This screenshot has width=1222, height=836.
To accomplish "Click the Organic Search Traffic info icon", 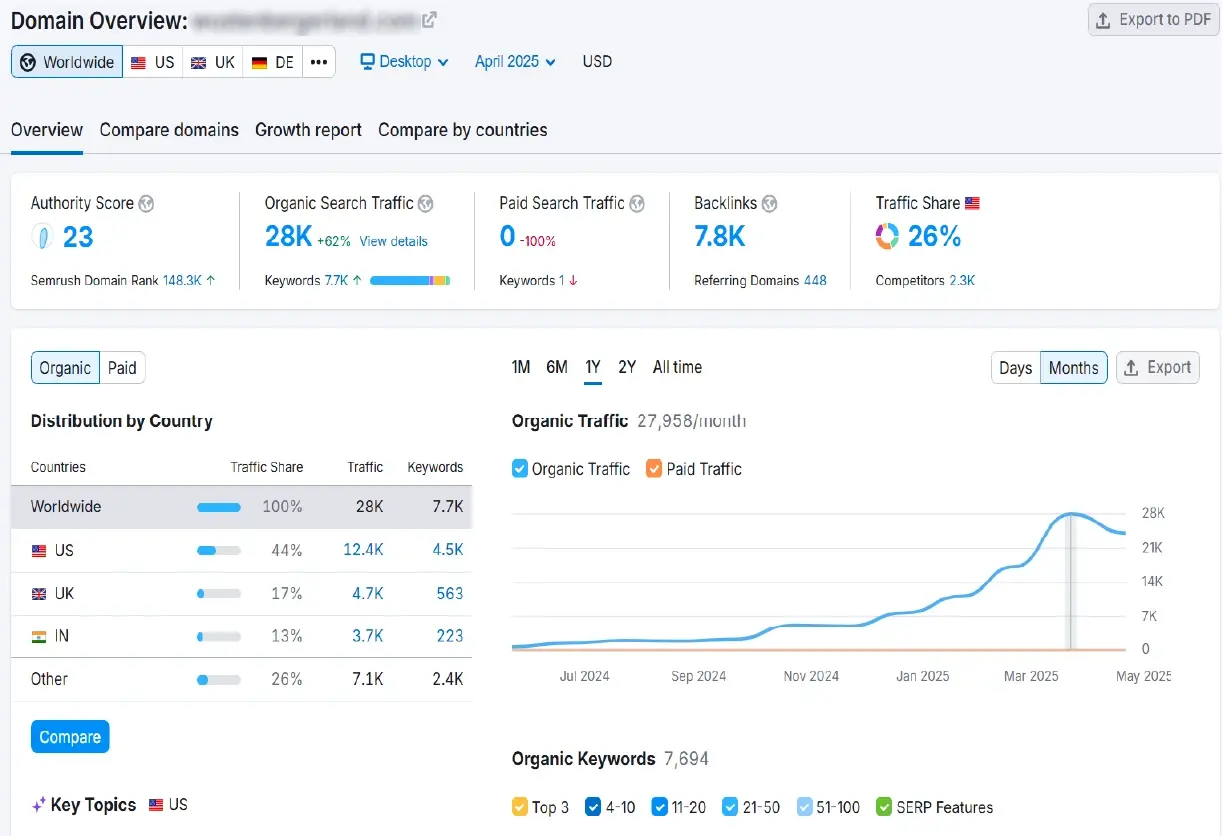I will (x=426, y=204).
